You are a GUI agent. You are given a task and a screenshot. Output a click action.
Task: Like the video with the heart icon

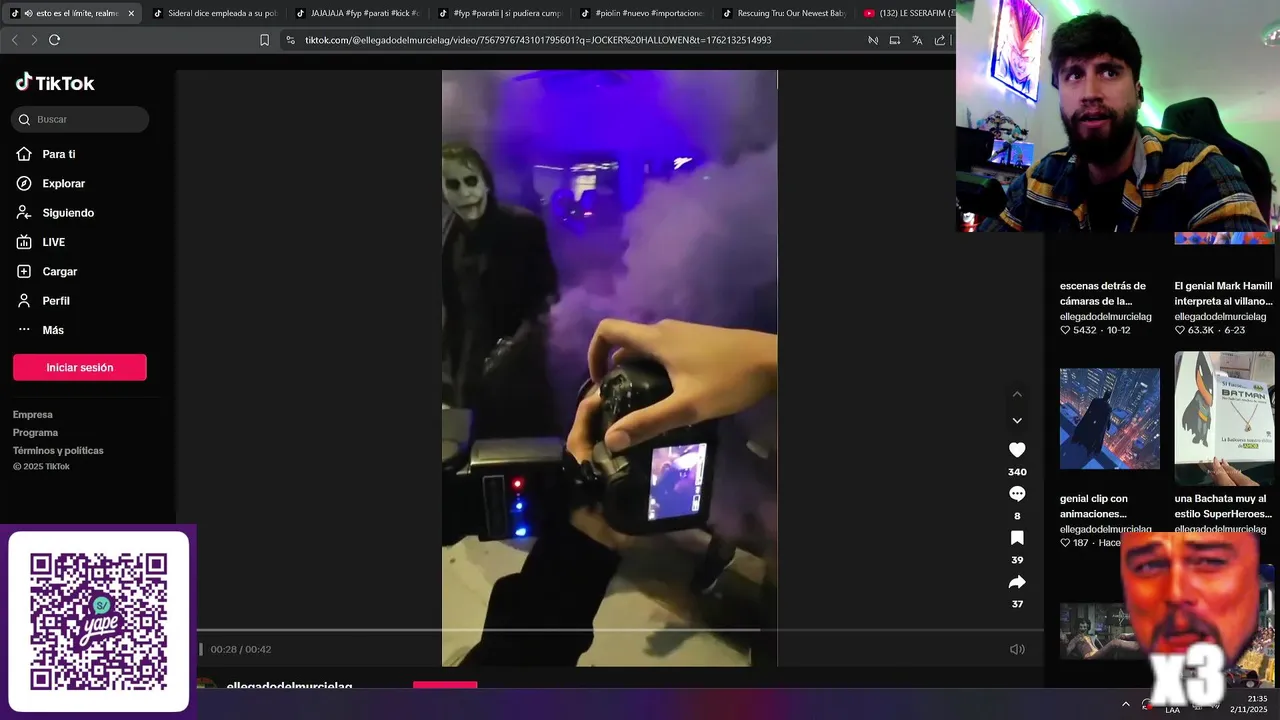[x=1017, y=450]
